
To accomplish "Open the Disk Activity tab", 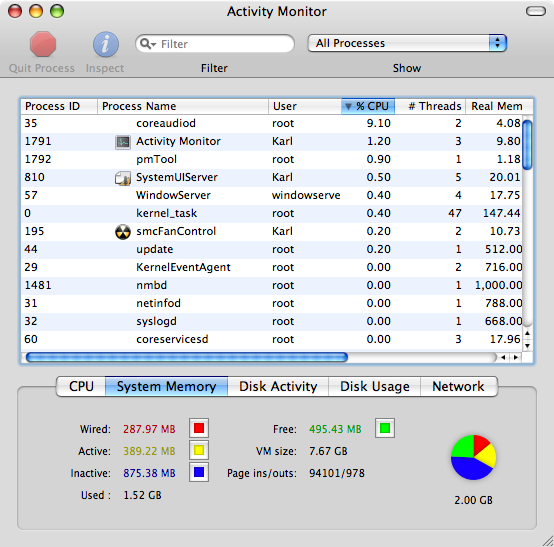I will [x=278, y=387].
